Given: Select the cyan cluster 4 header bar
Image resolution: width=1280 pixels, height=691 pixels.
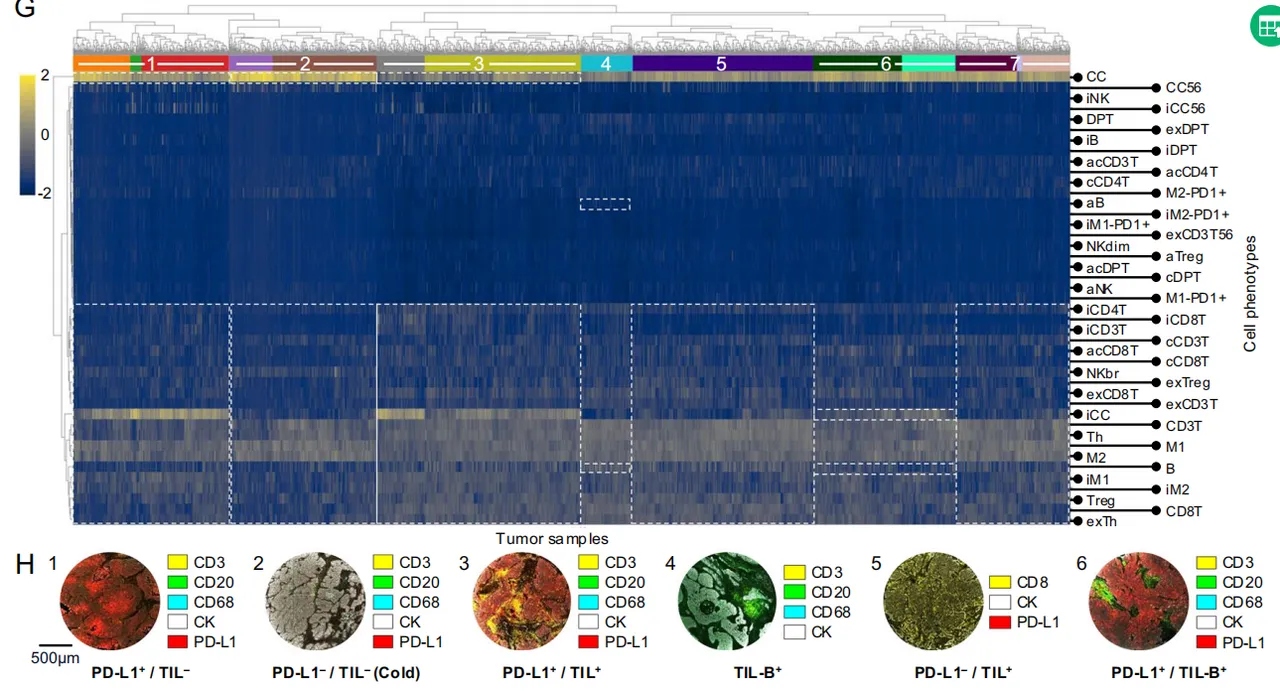Looking at the screenshot, I should [606, 63].
